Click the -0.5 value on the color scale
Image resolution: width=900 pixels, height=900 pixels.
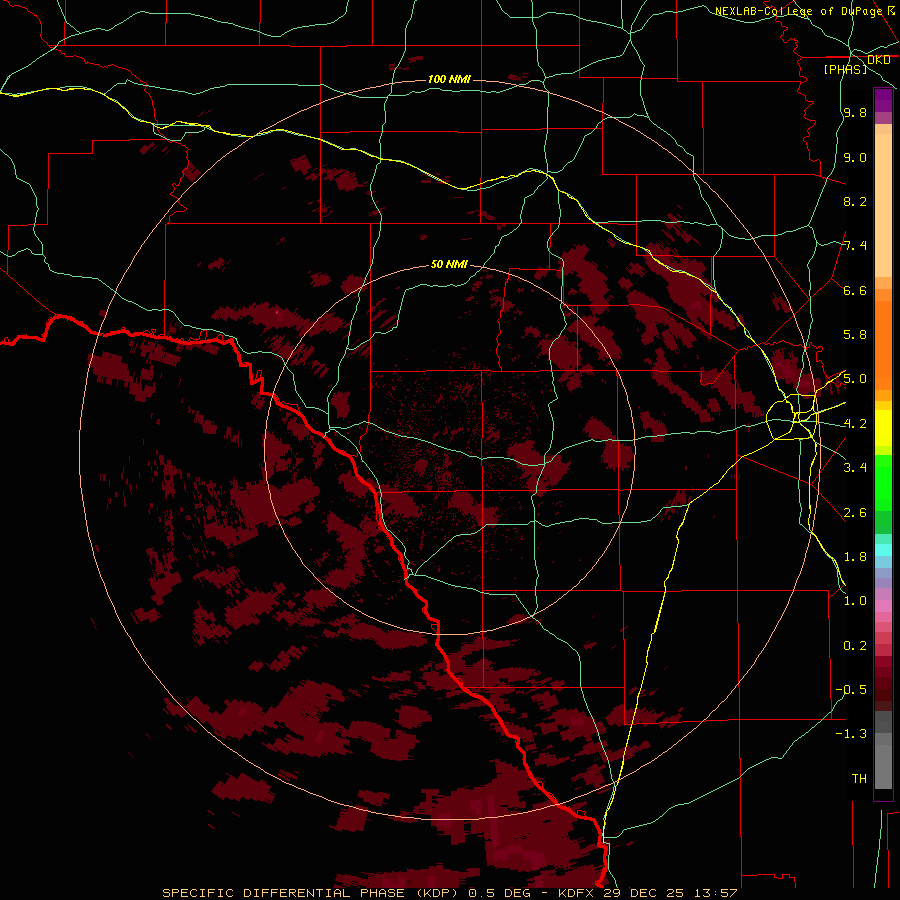point(851,690)
